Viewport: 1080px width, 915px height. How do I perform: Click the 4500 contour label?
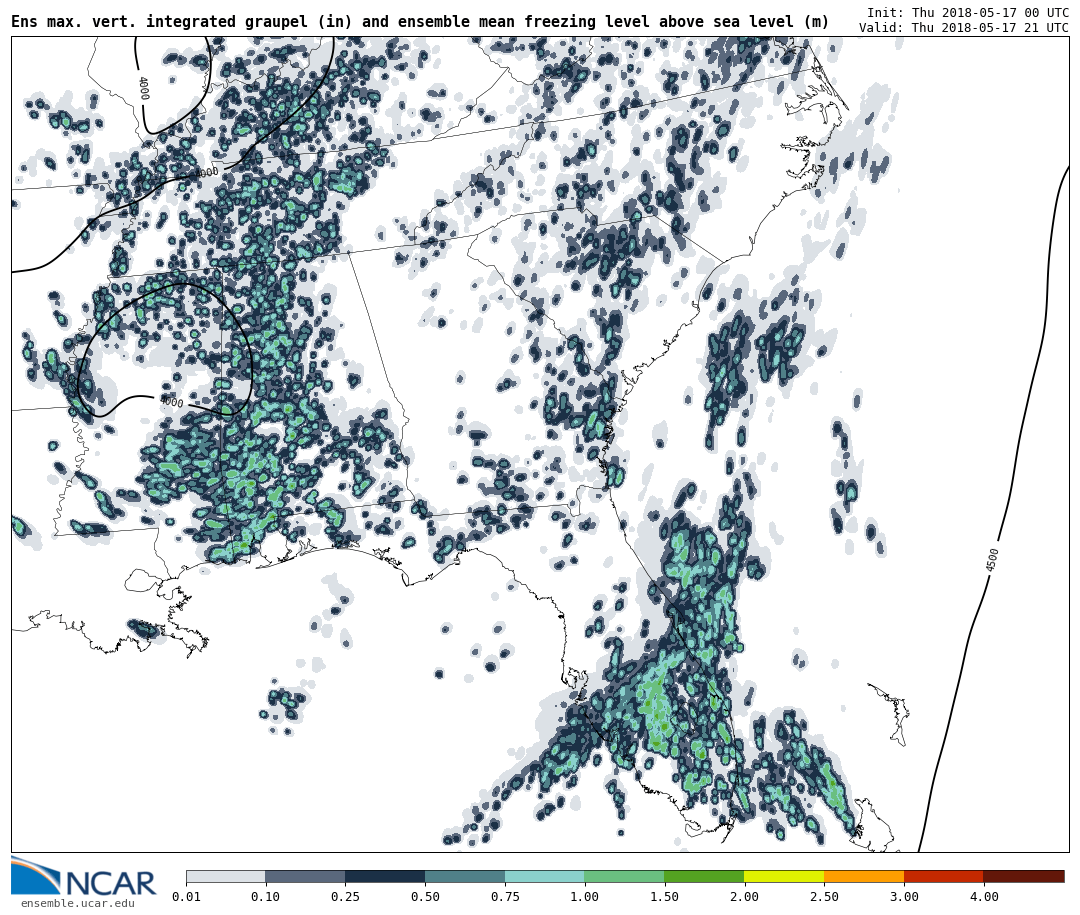993,560
